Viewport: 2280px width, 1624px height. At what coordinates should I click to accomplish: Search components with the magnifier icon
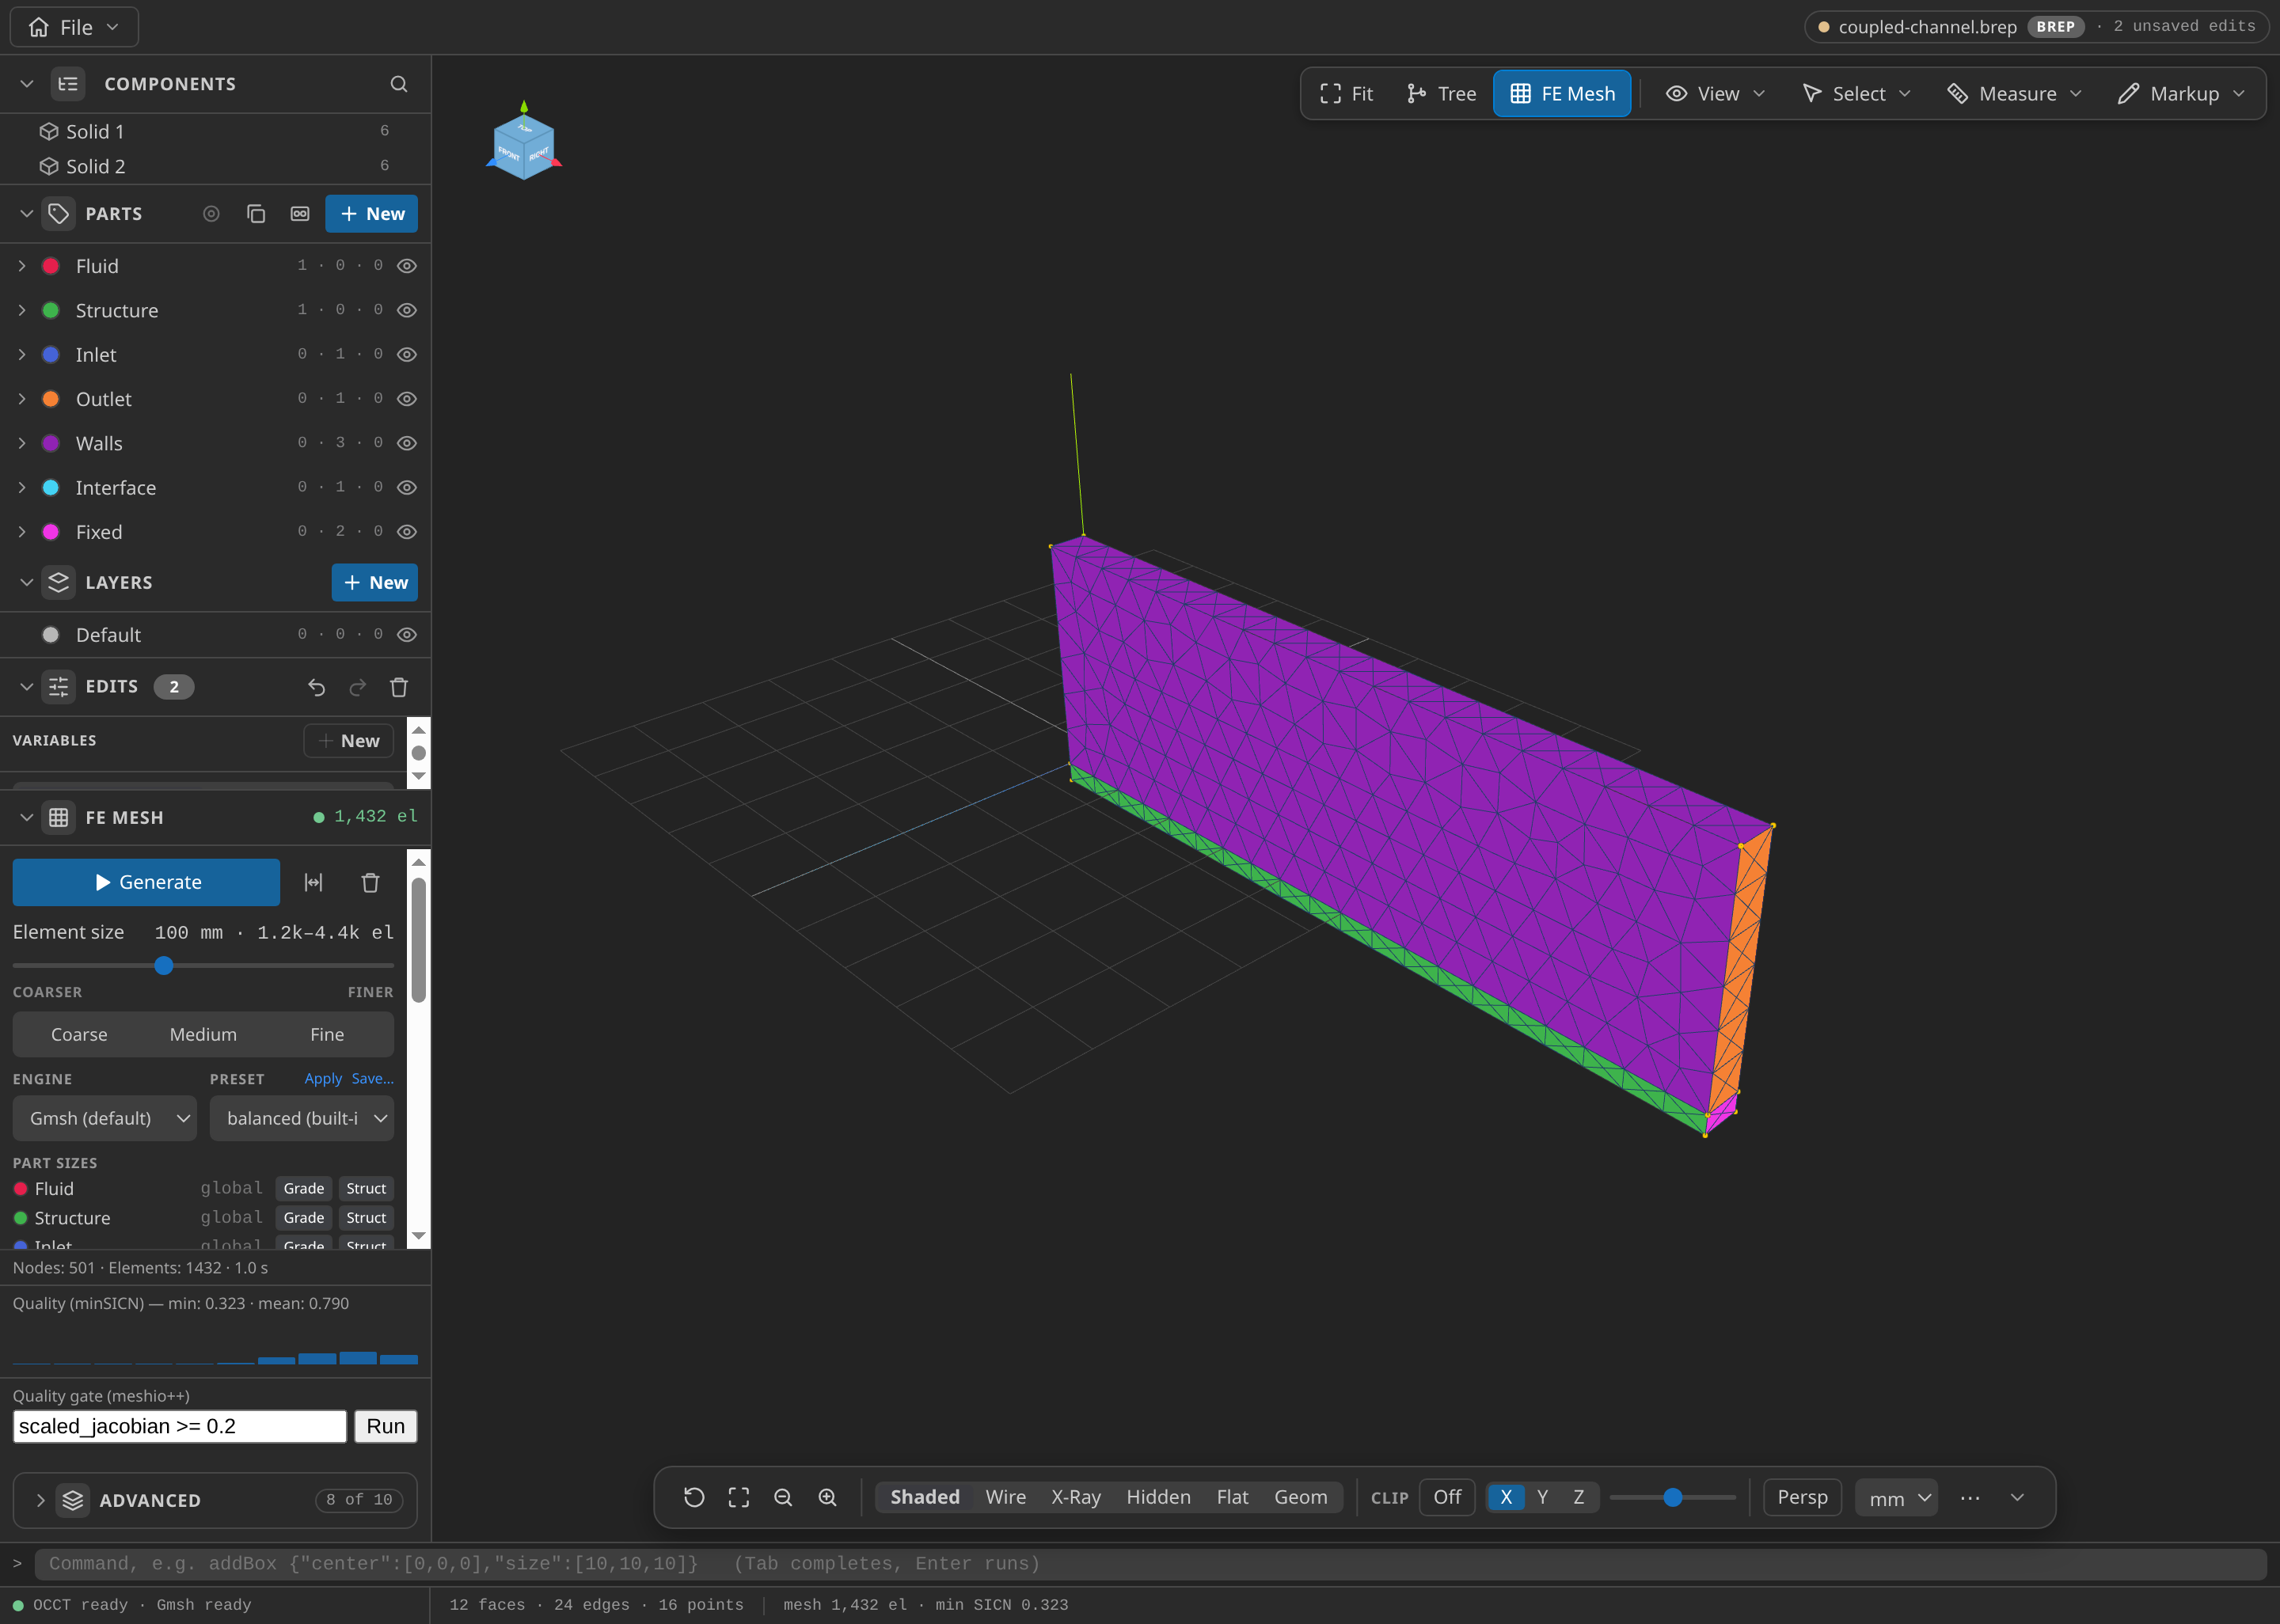[398, 84]
